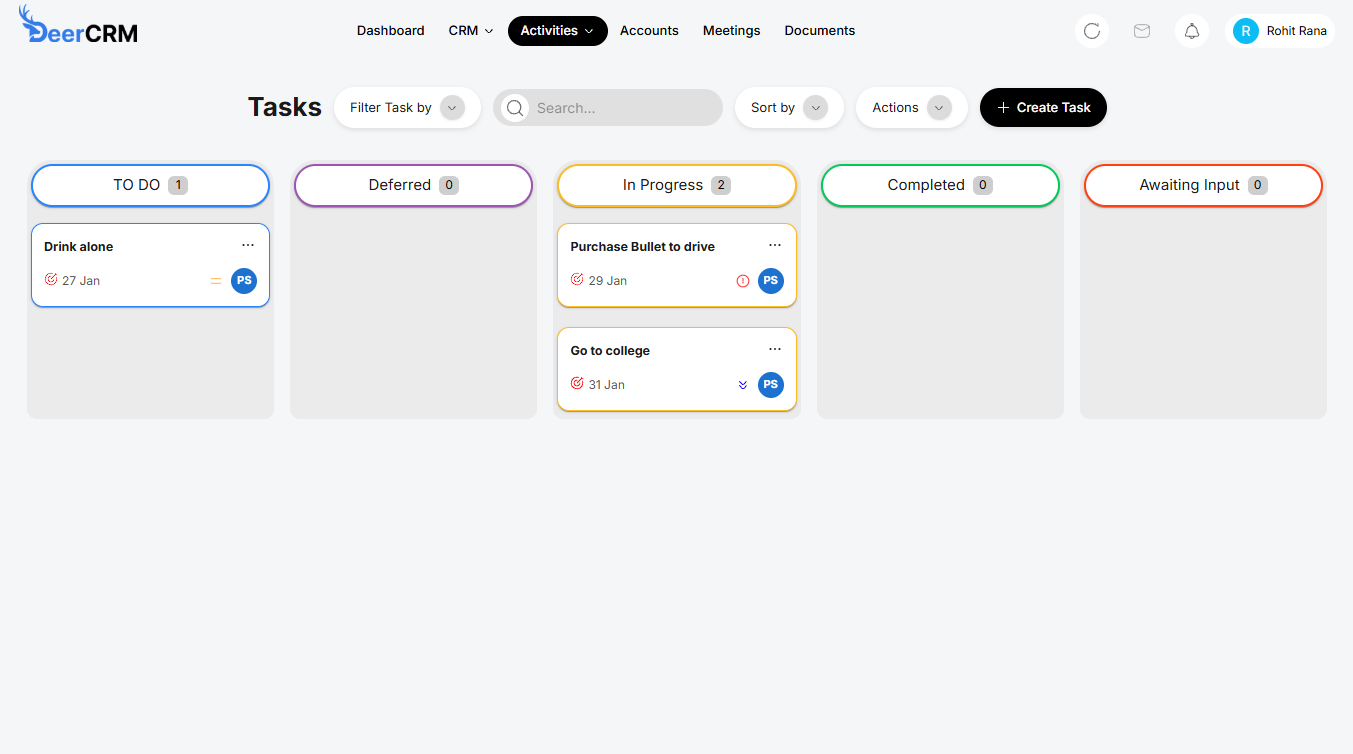This screenshot has height=754, width=1353.
Task: Click the lowest priority chevron icon on Go to college
Action: (742, 384)
